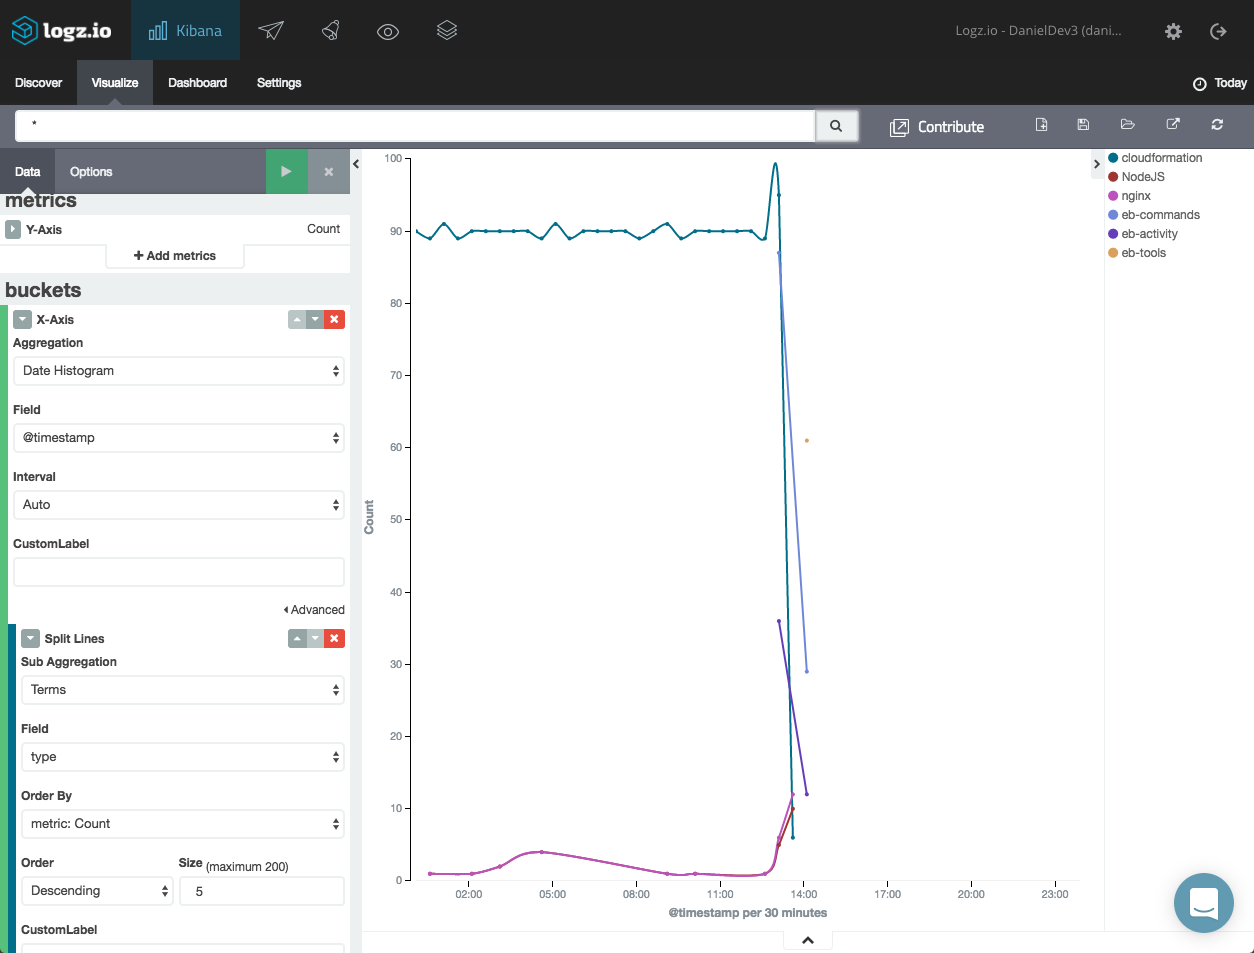Image resolution: width=1254 pixels, height=953 pixels.
Task: Toggle the Split Lines bucket collapse arrow
Action: point(30,639)
